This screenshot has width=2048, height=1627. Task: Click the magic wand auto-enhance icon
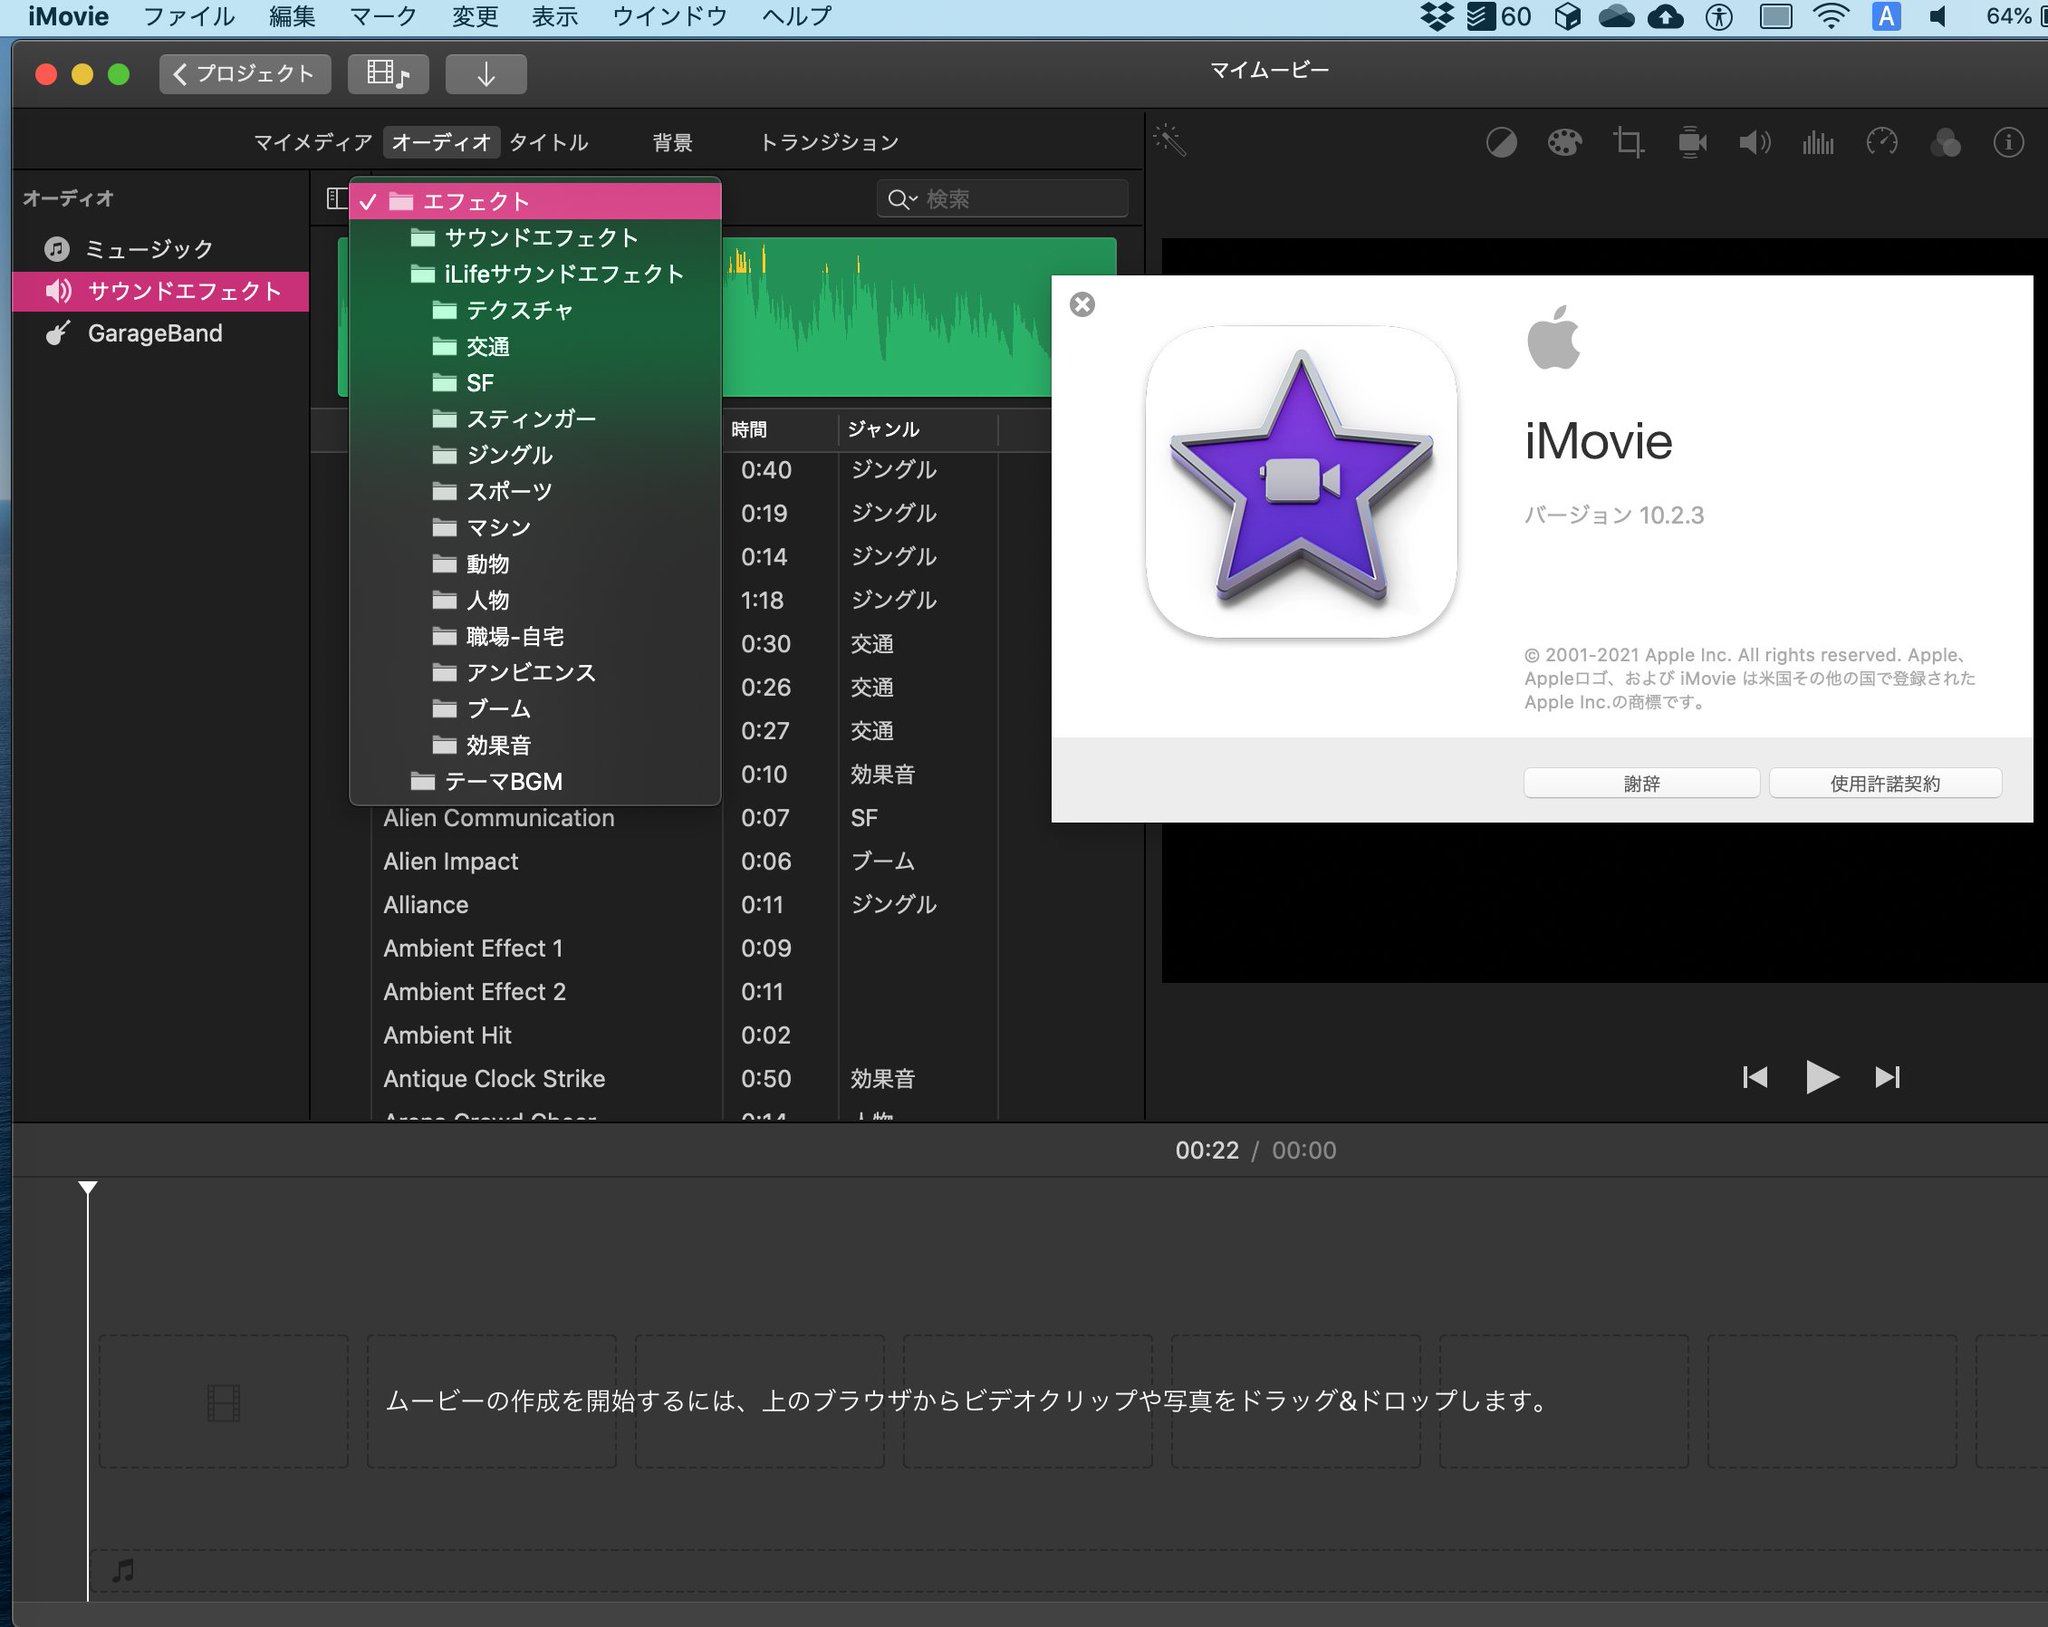(1169, 141)
